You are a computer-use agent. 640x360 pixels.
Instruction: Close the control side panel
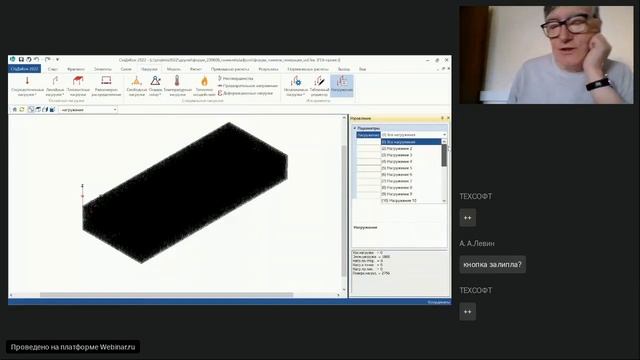tap(448, 118)
